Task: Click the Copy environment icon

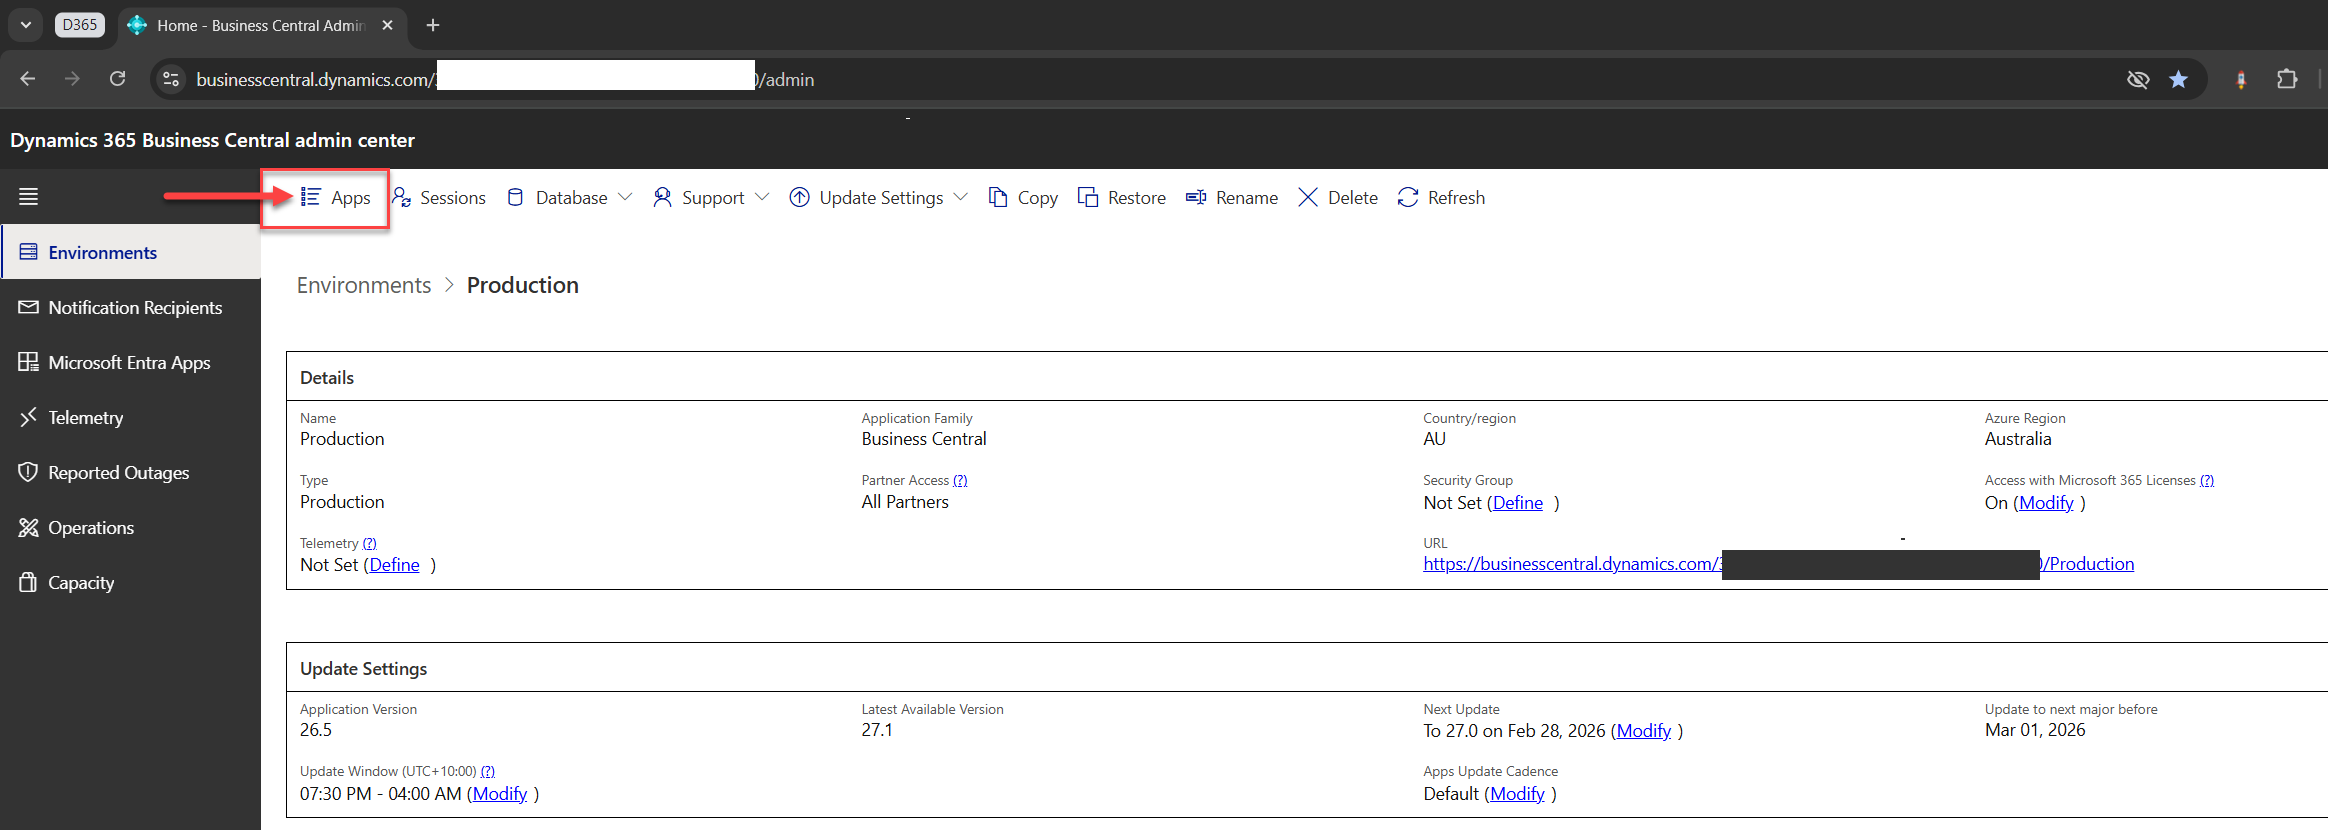Action: 998,198
